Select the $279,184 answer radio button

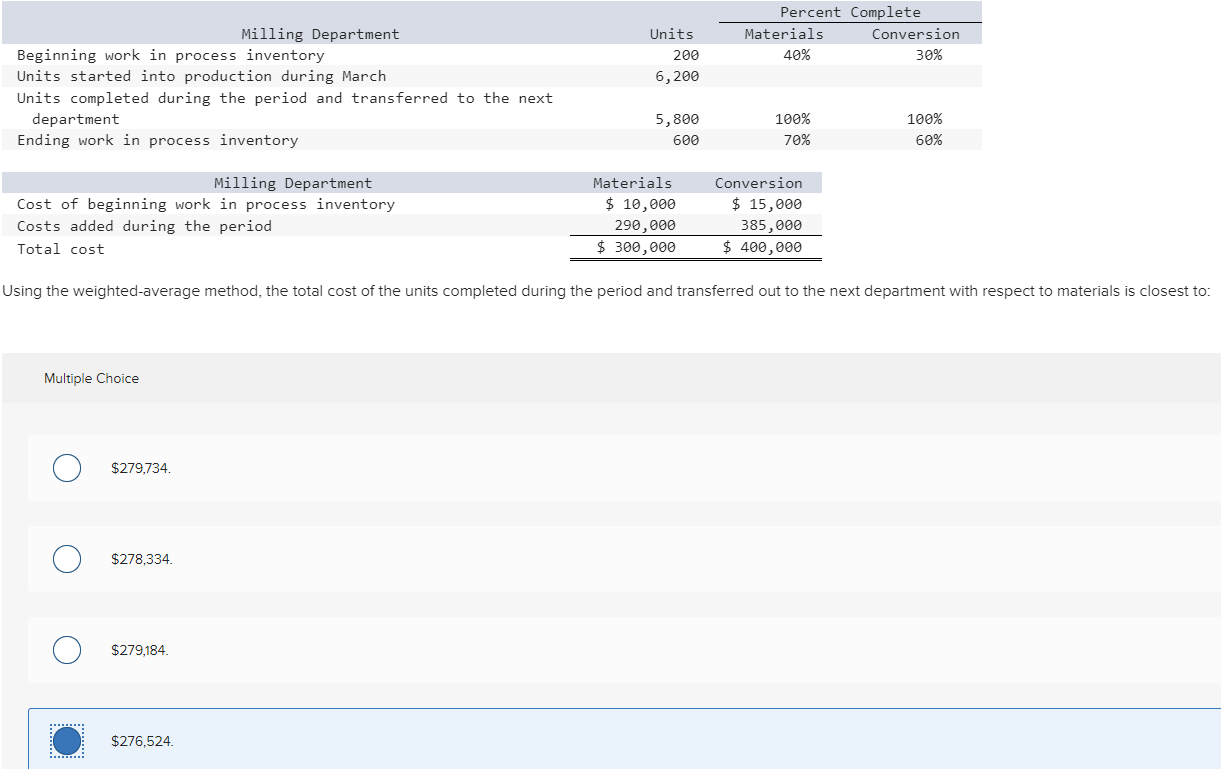click(66, 649)
